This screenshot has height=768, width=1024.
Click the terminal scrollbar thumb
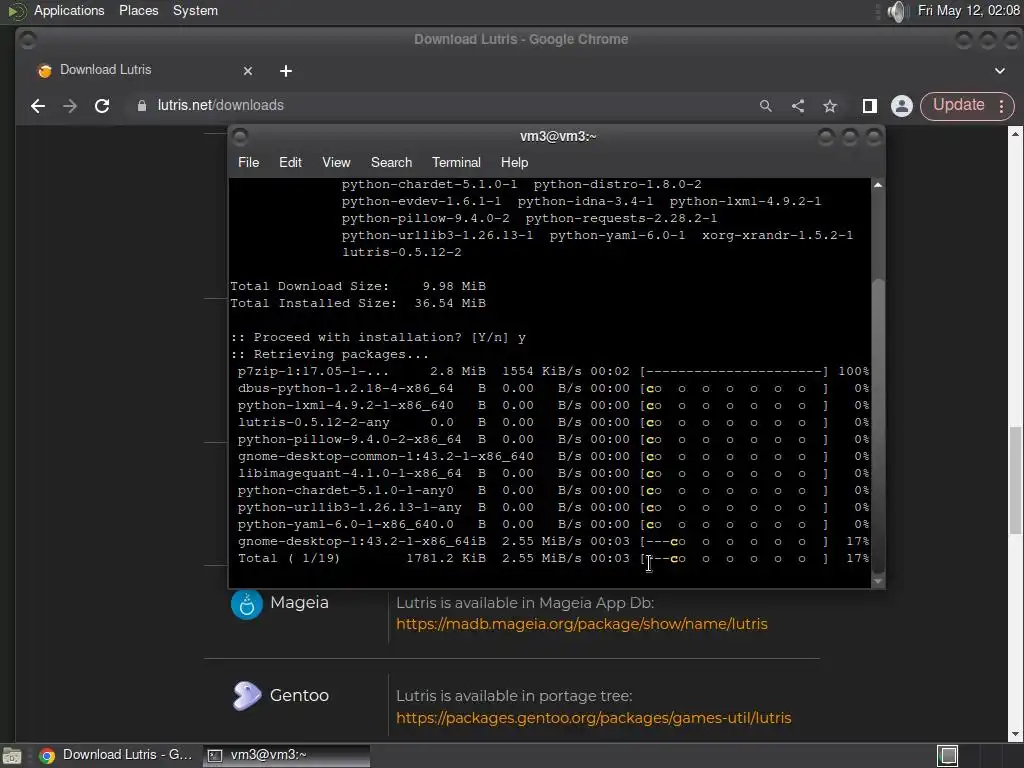[x=878, y=424]
